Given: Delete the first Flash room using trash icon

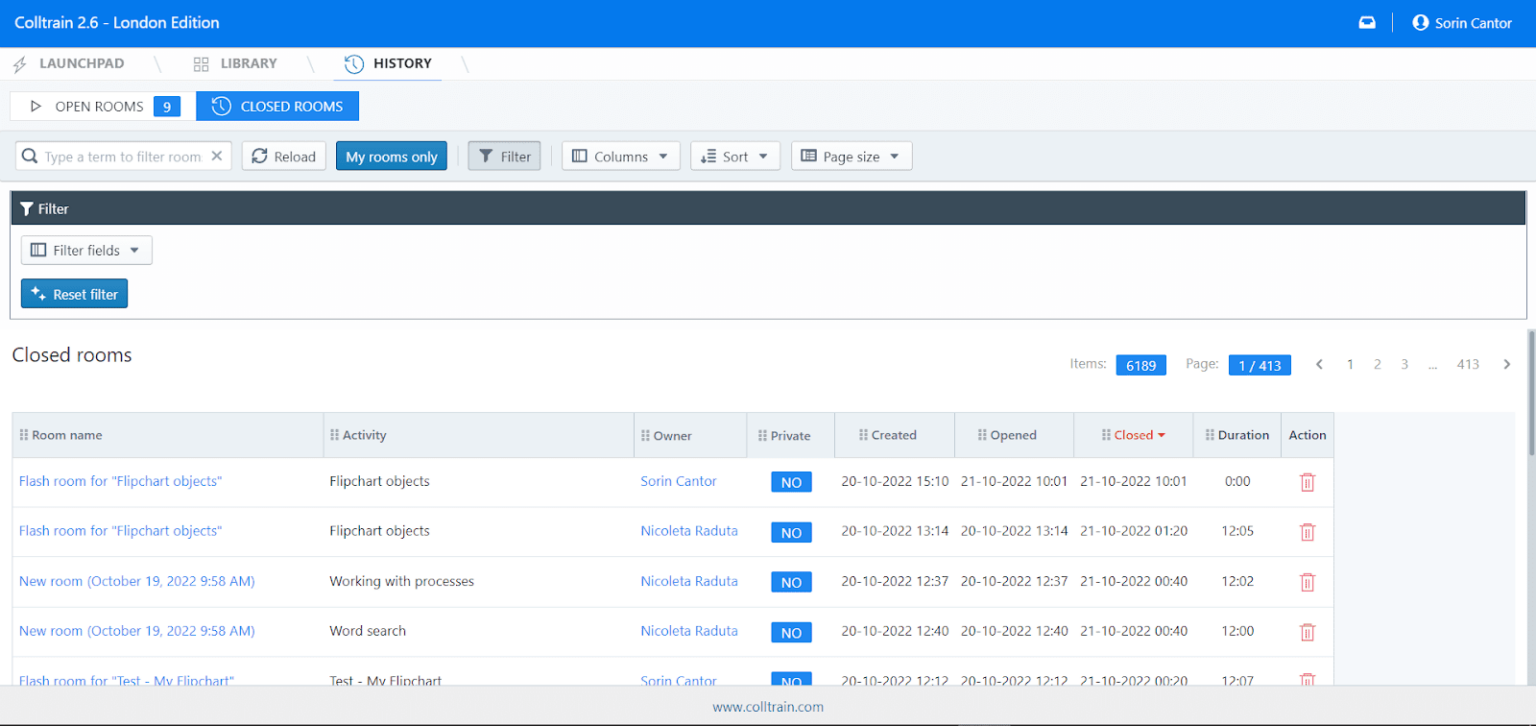Looking at the screenshot, I should coord(1307,482).
